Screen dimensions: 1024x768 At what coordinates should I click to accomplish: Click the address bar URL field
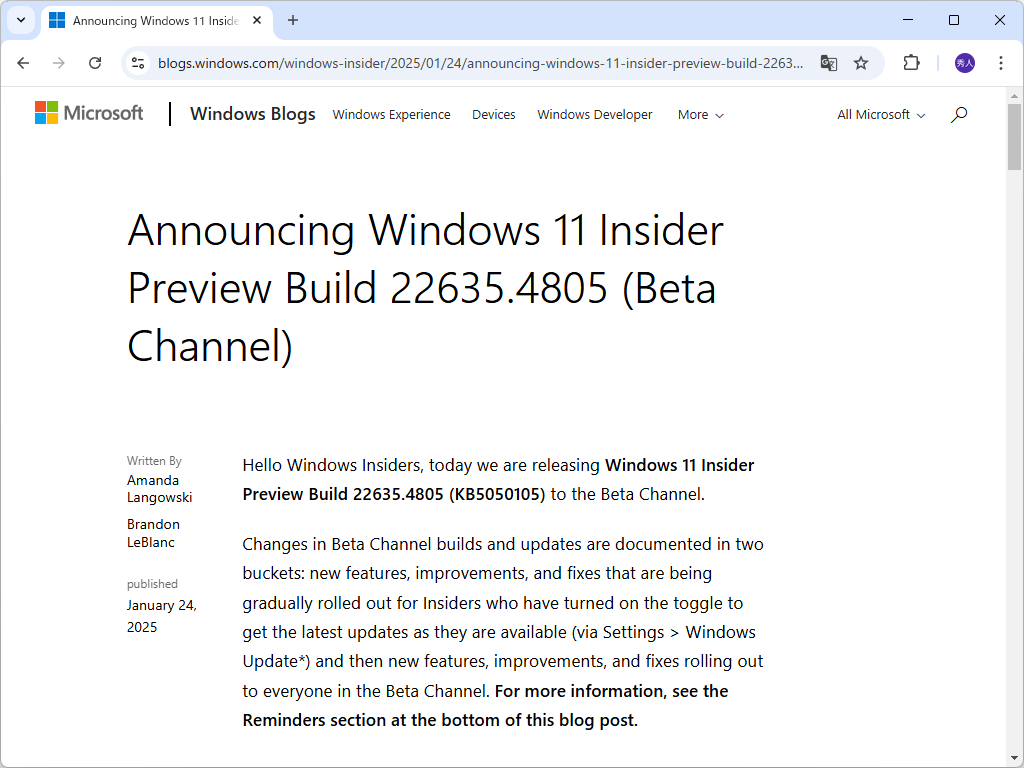(480, 63)
